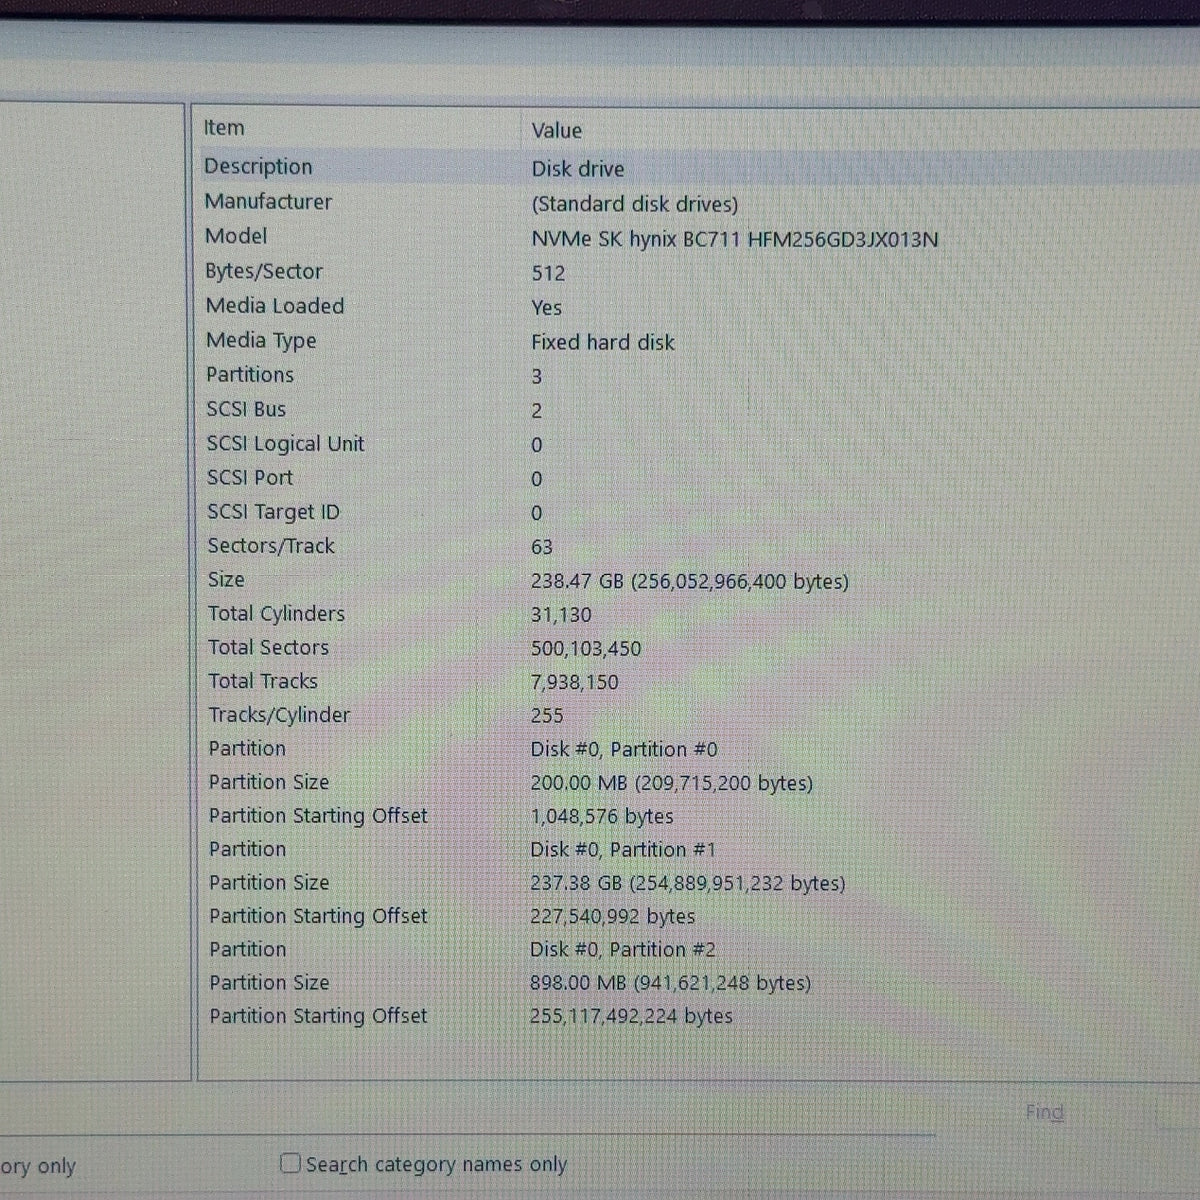Click the Disk #0, Partition #0 value
Viewport: 1200px width, 1200px height.
click(624, 749)
